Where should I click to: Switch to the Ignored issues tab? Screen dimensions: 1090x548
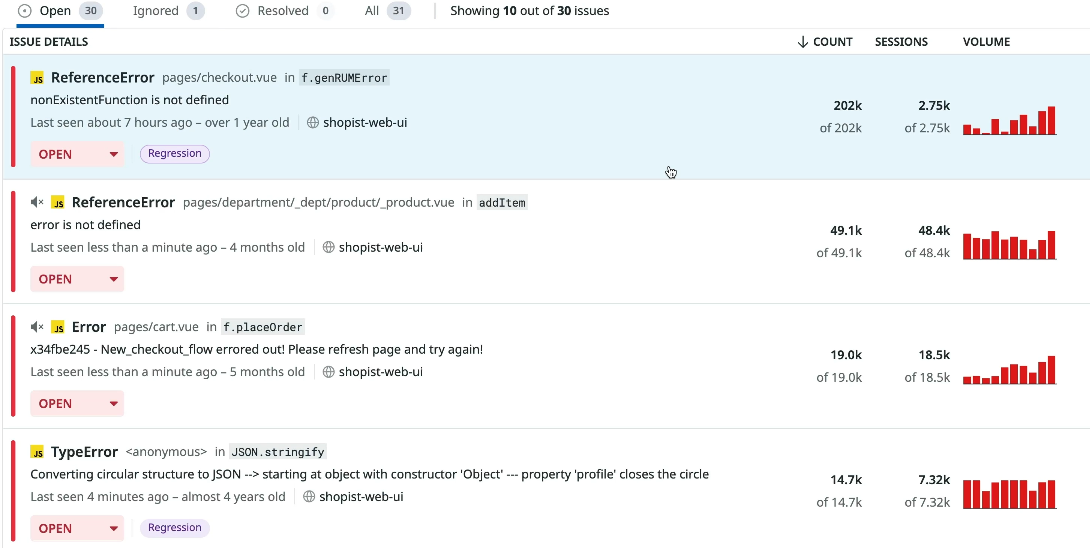(168, 11)
